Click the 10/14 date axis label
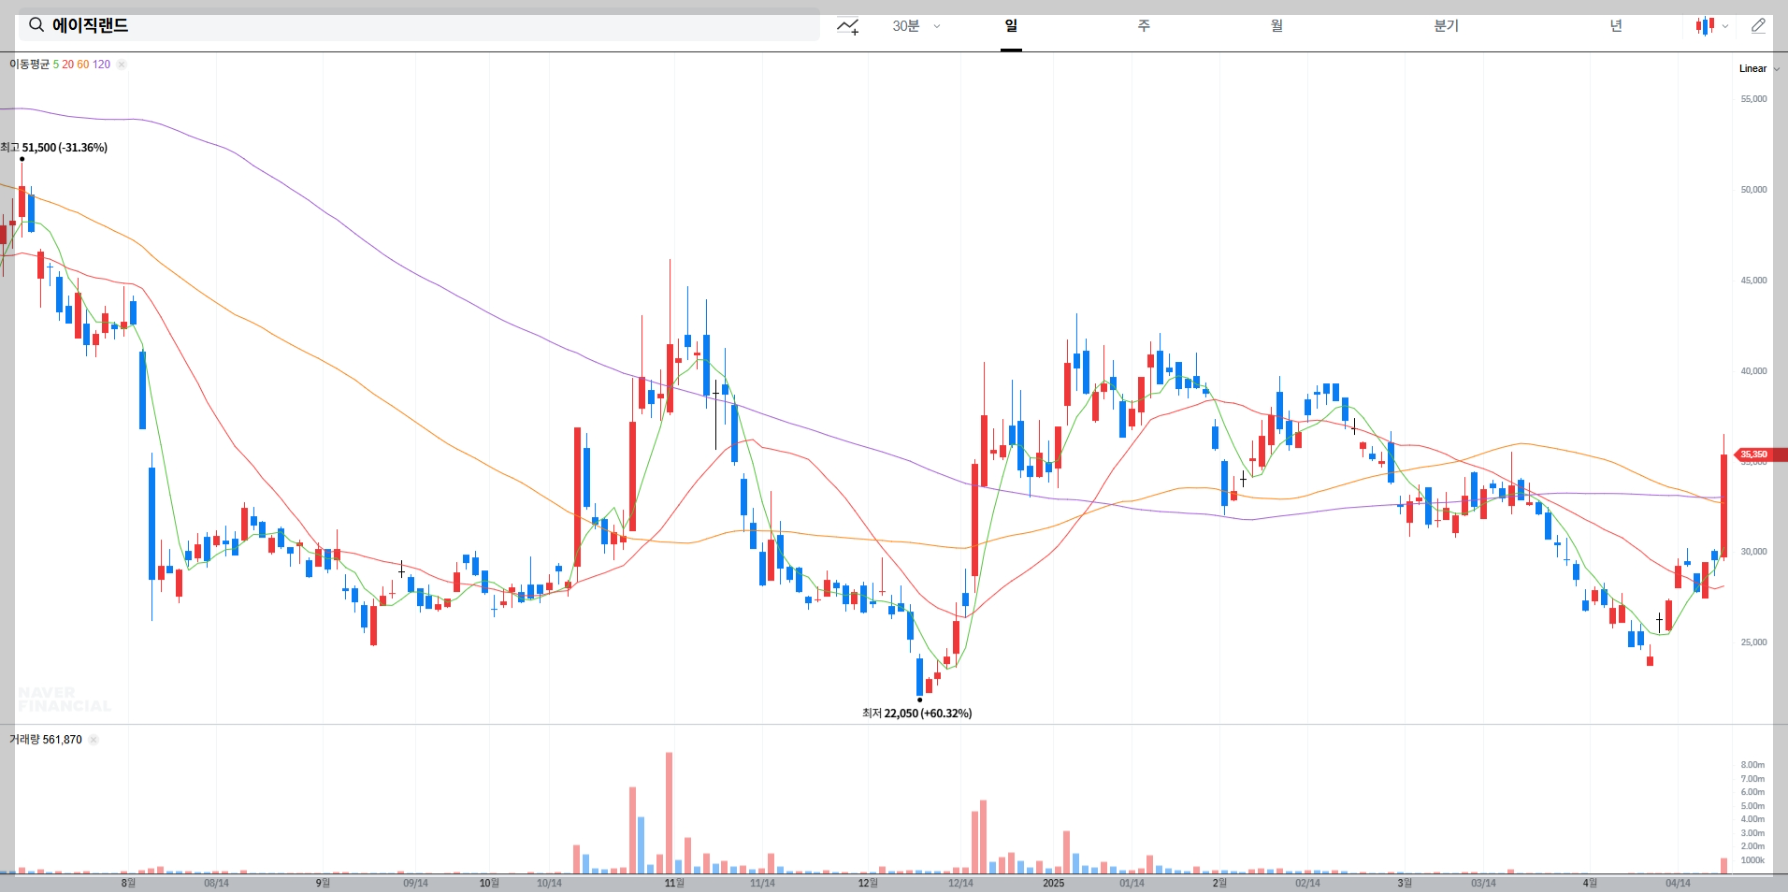 pyautogui.click(x=549, y=883)
